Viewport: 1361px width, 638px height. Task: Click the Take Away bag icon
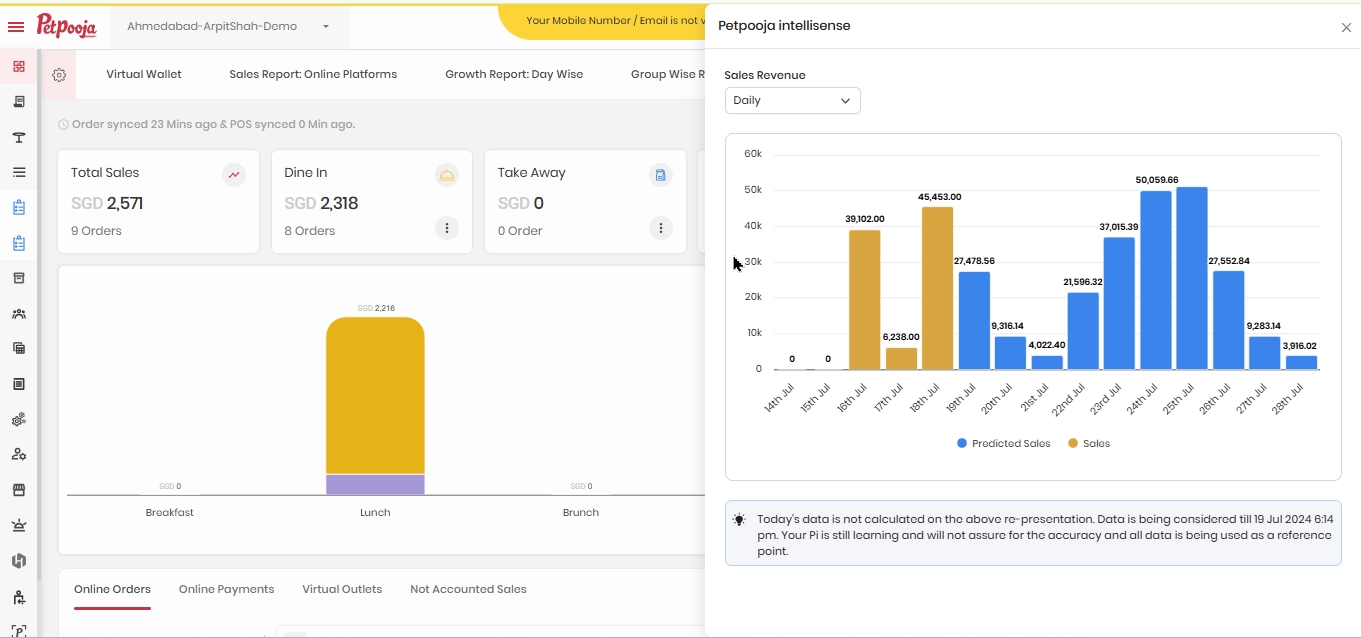click(x=660, y=176)
